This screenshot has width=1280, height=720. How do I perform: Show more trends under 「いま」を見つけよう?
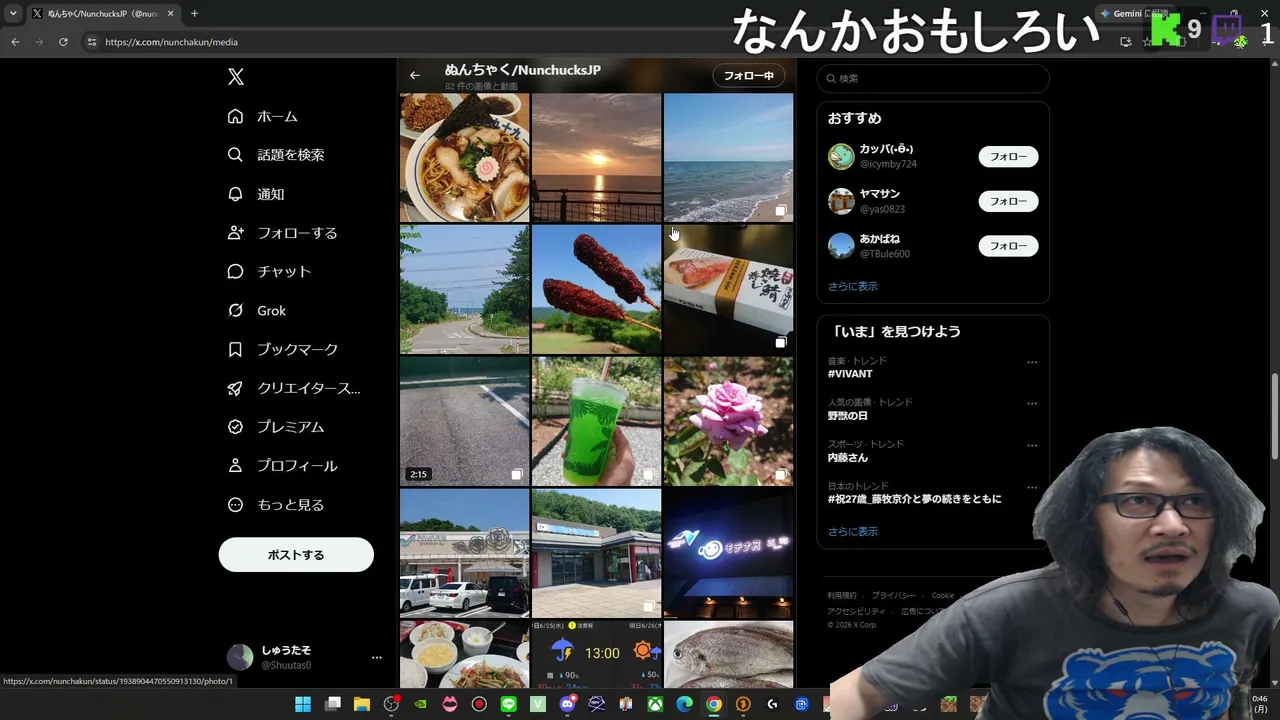point(853,532)
